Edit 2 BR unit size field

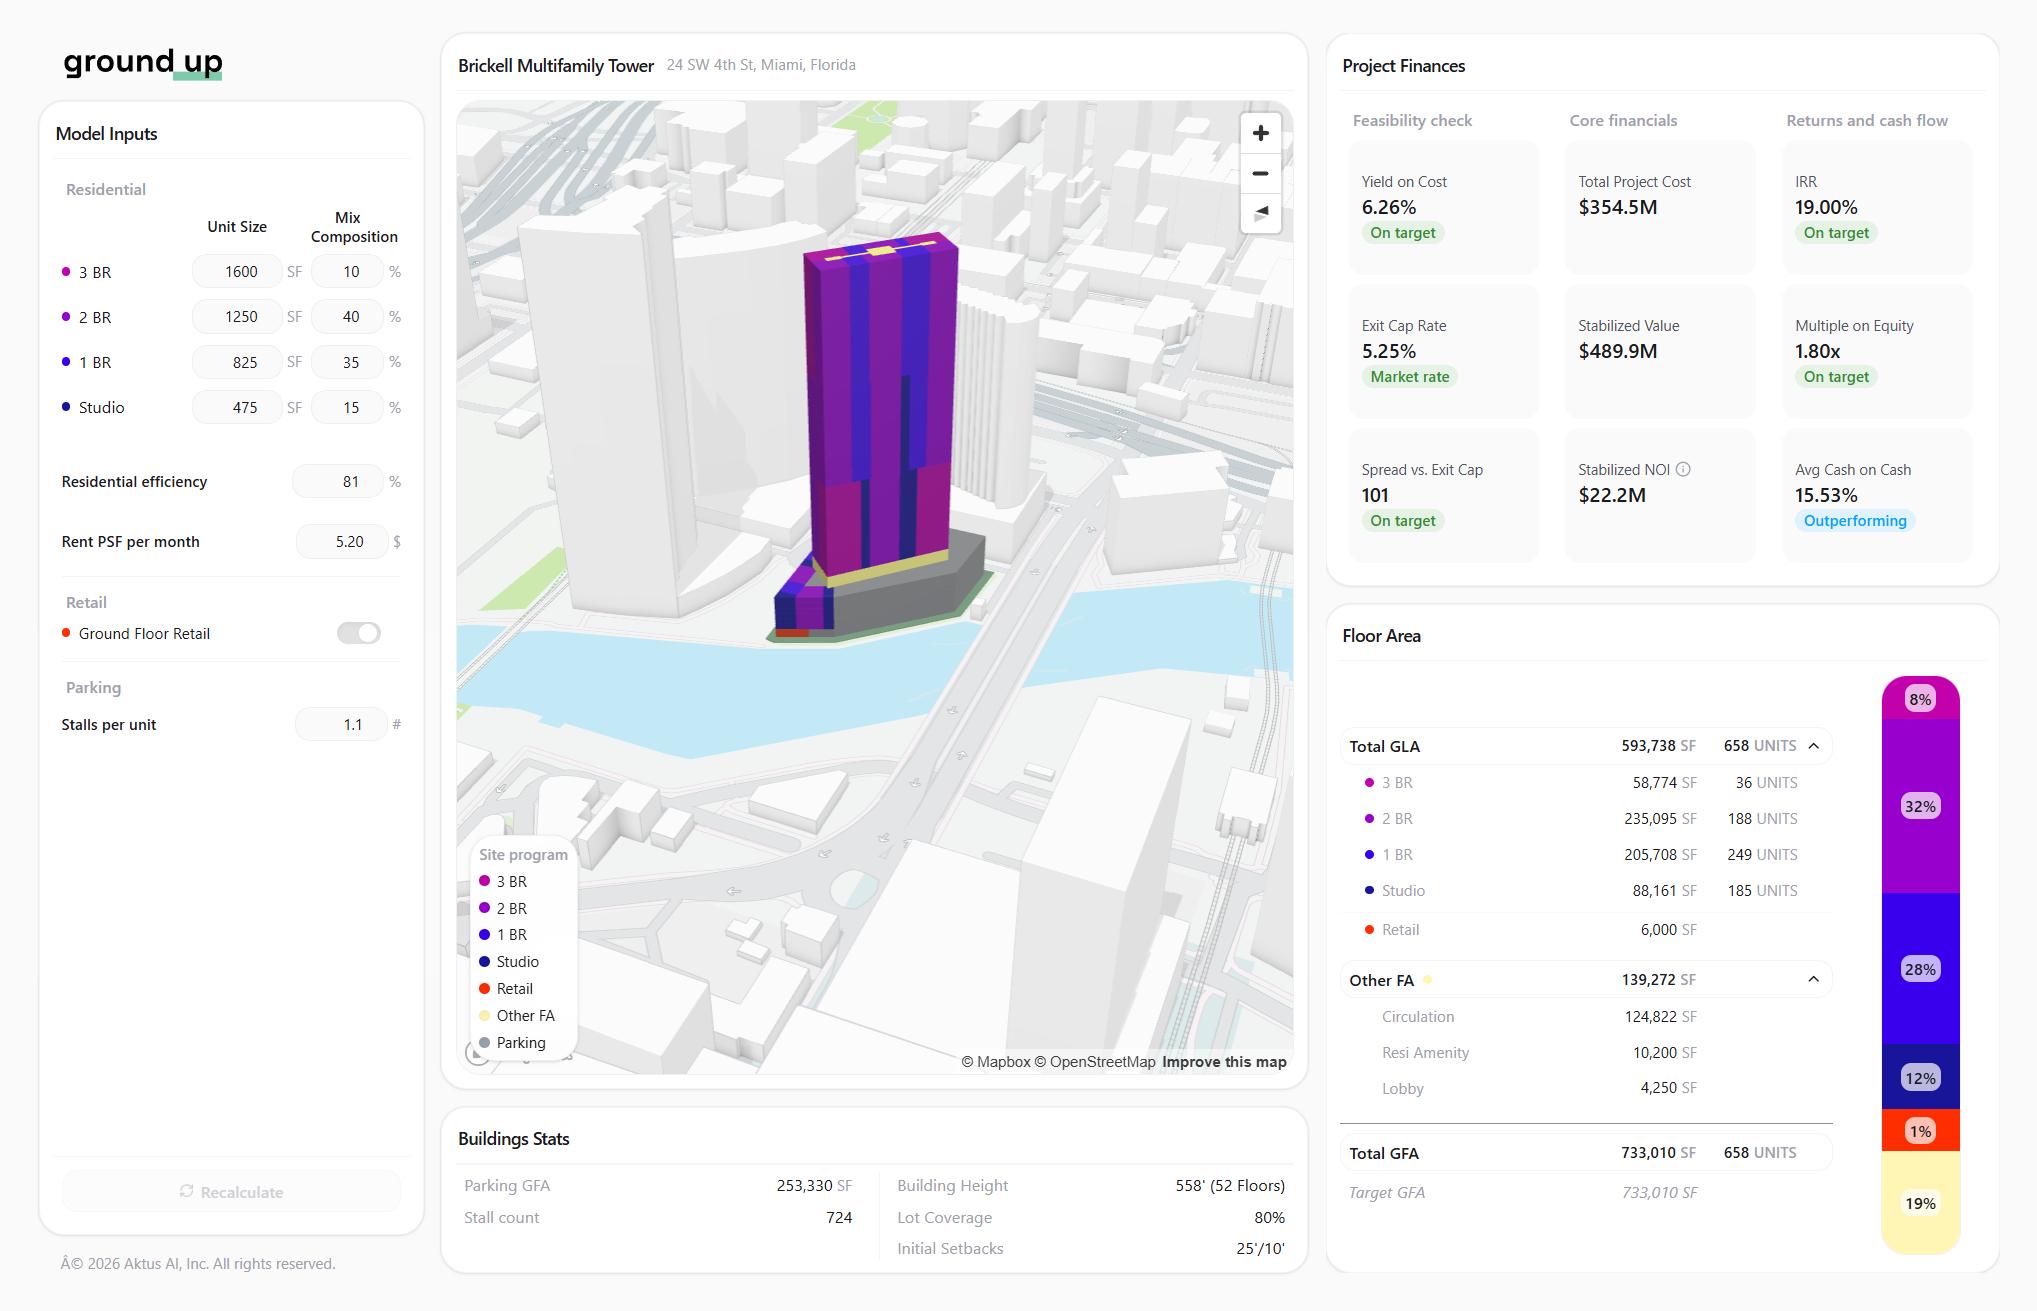pyautogui.click(x=238, y=316)
